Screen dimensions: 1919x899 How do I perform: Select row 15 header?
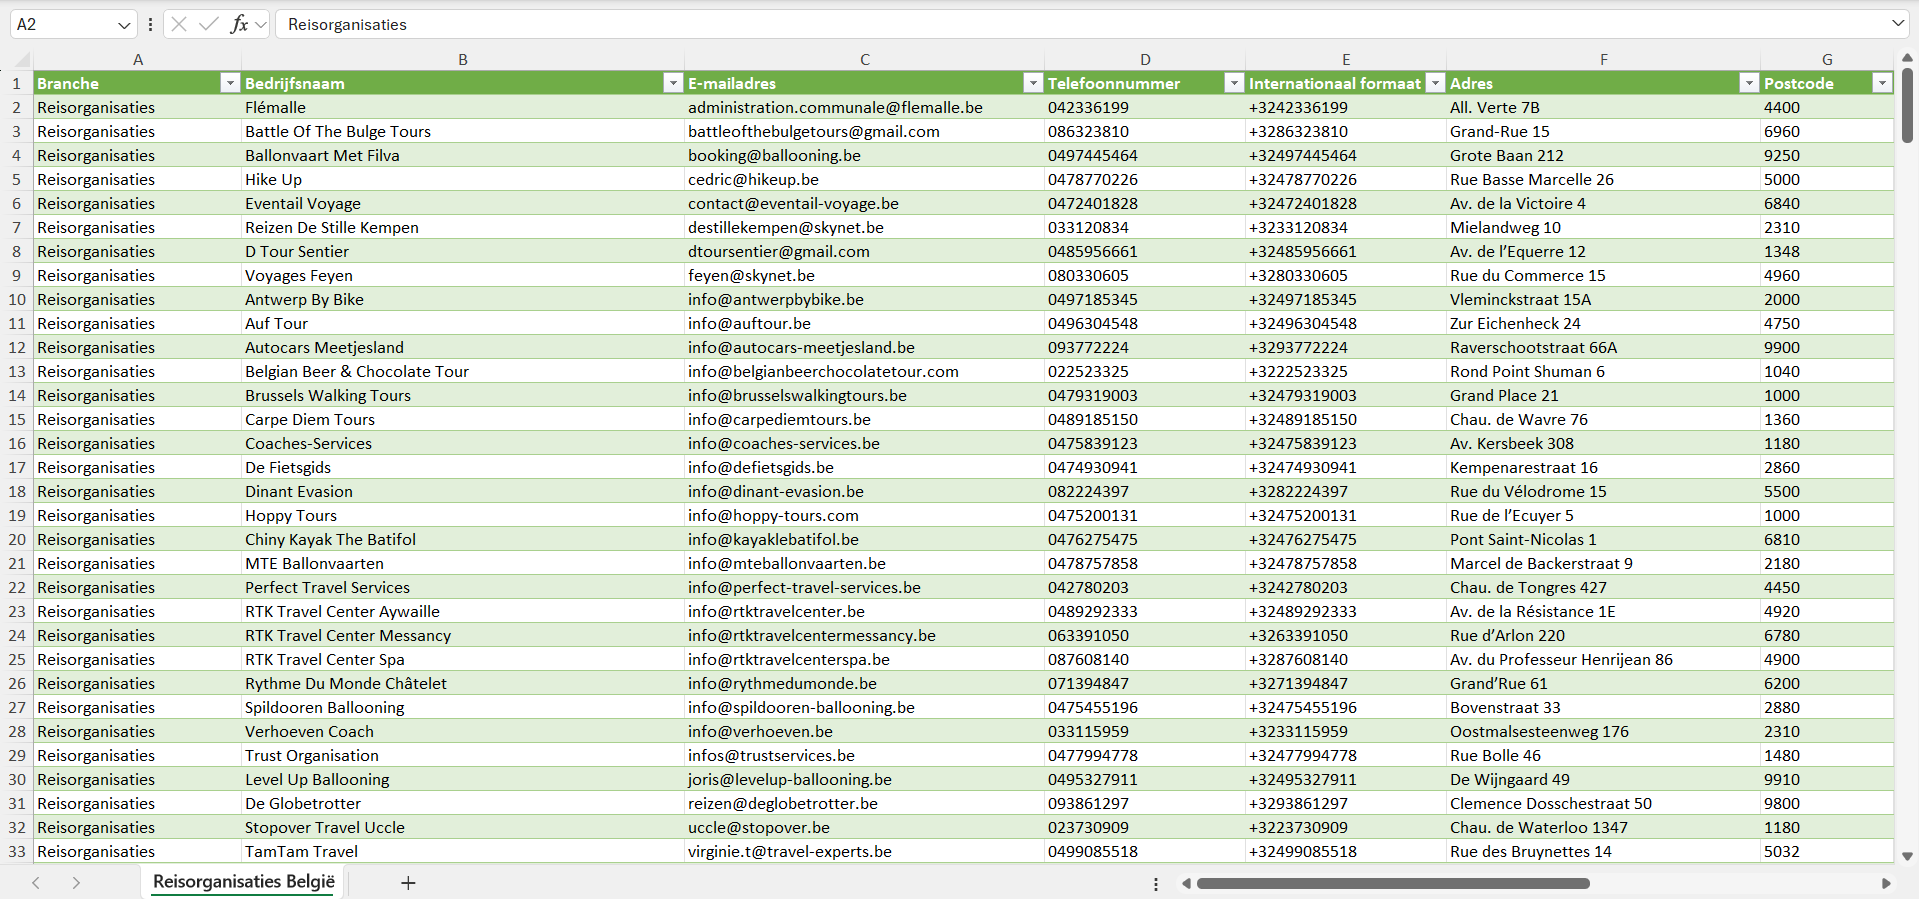(17, 419)
